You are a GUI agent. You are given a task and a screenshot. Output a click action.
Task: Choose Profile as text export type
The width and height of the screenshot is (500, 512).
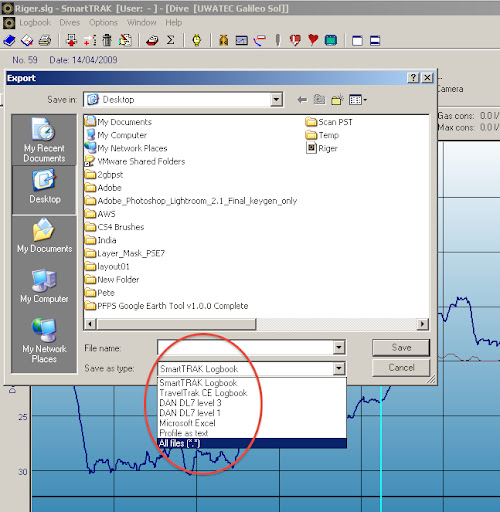coord(252,433)
